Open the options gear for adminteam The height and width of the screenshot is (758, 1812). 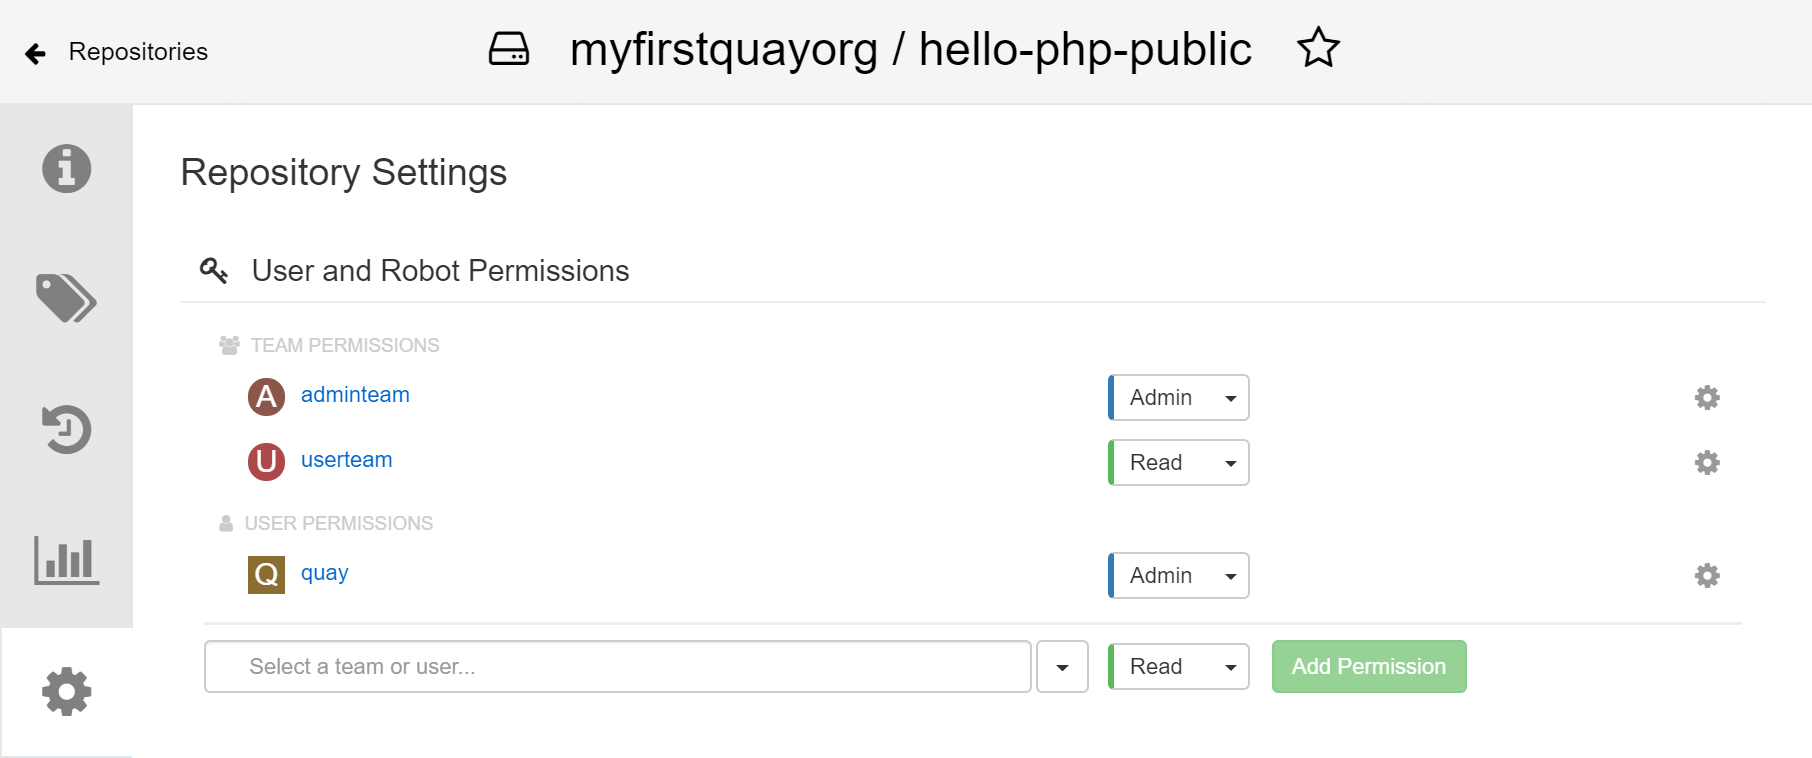(x=1707, y=398)
